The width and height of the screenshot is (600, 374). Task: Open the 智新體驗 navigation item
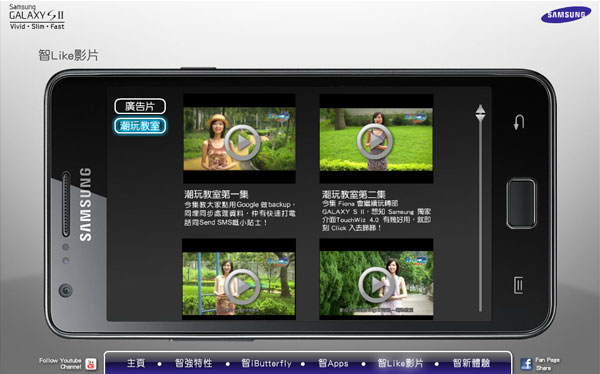click(x=471, y=363)
